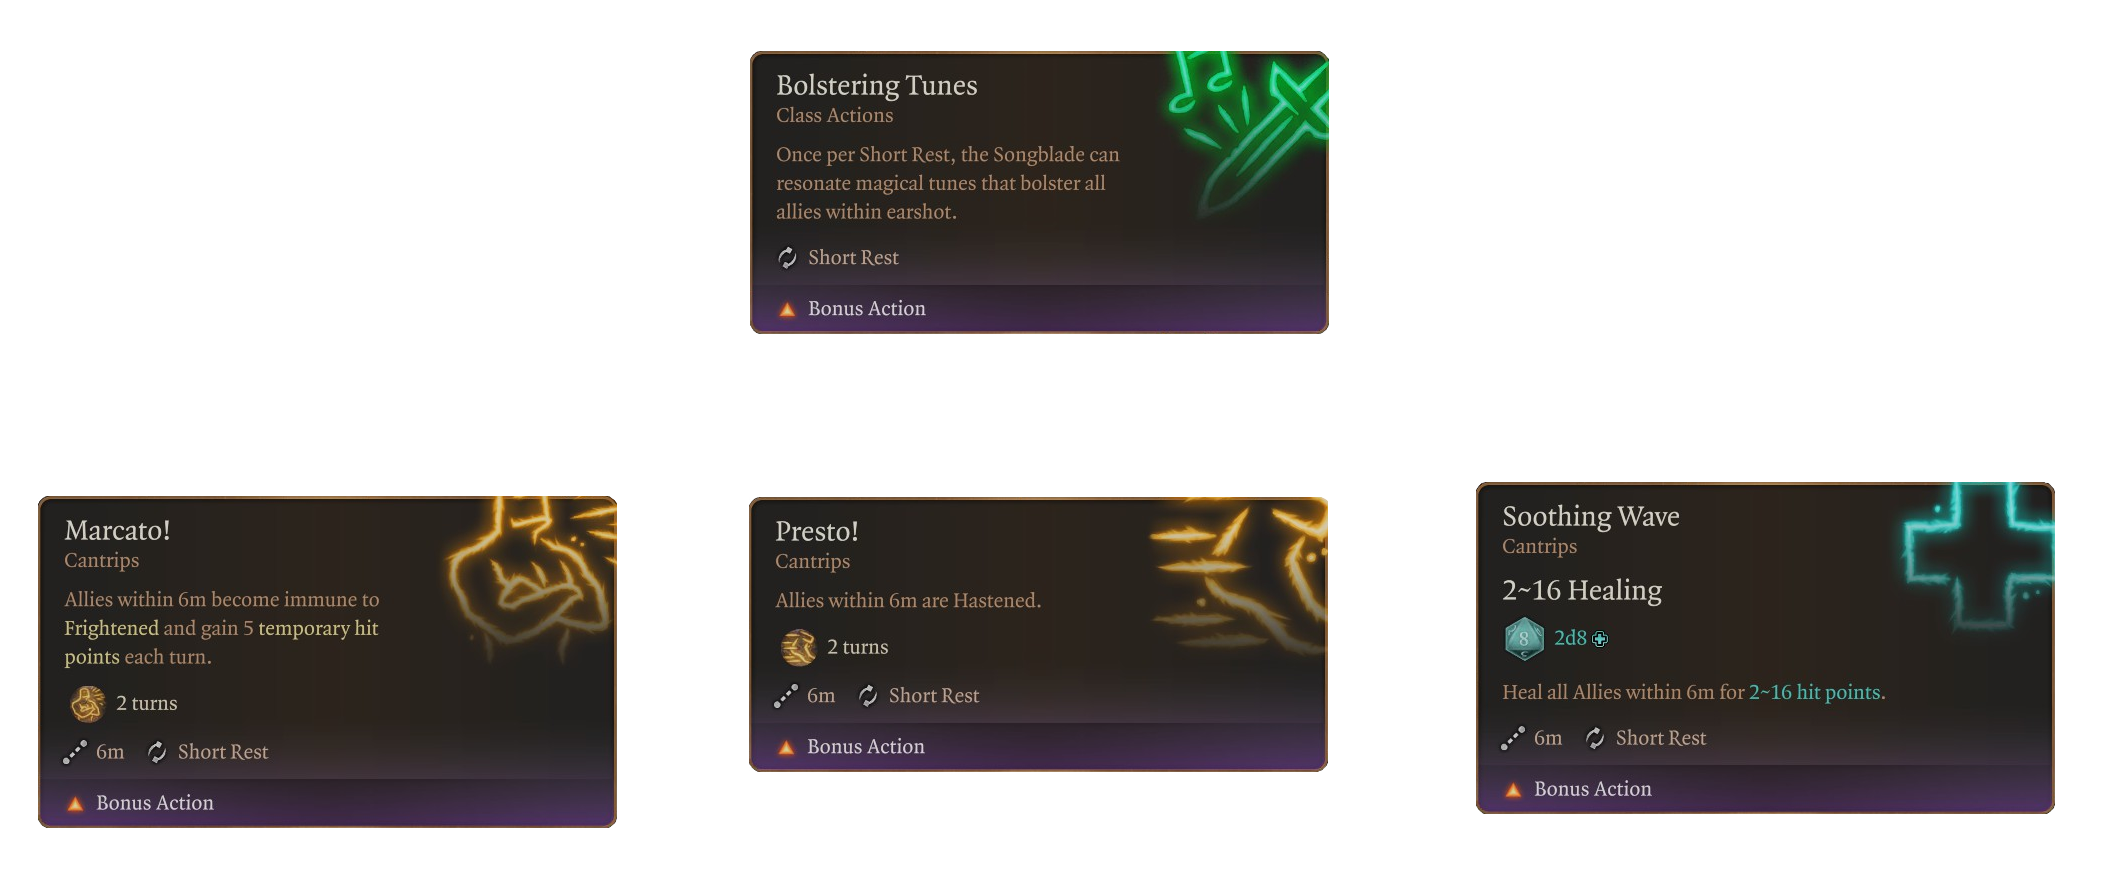Click the green sword-and-notes Bolstering Tunes icon
This screenshot has width=2123, height=891.
coord(1250,128)
